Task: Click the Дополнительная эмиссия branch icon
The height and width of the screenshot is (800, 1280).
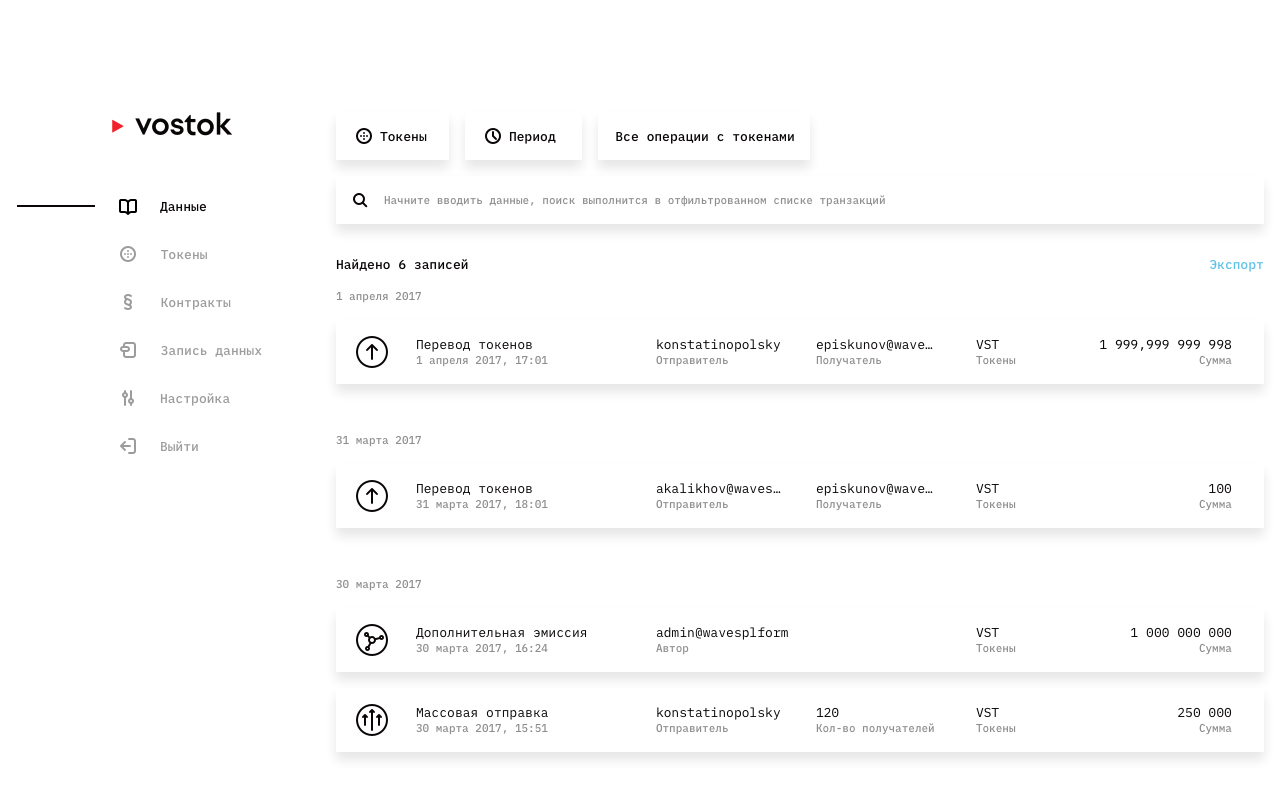Action: (372, 640)
